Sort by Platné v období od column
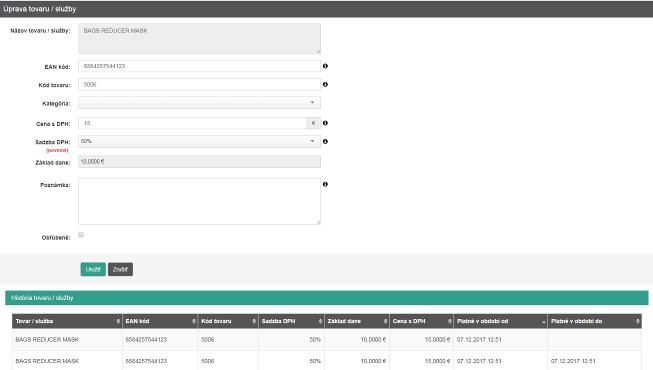The image size is (653, 370). pos(501,321)
